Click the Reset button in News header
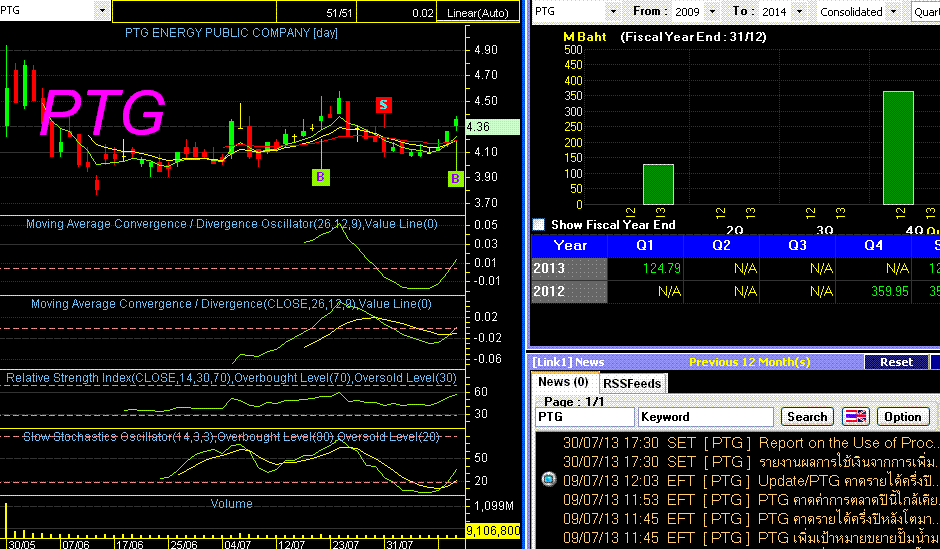The height and width of the screenshot is (549, 940). pyautogui.click(x=896, y=362)
